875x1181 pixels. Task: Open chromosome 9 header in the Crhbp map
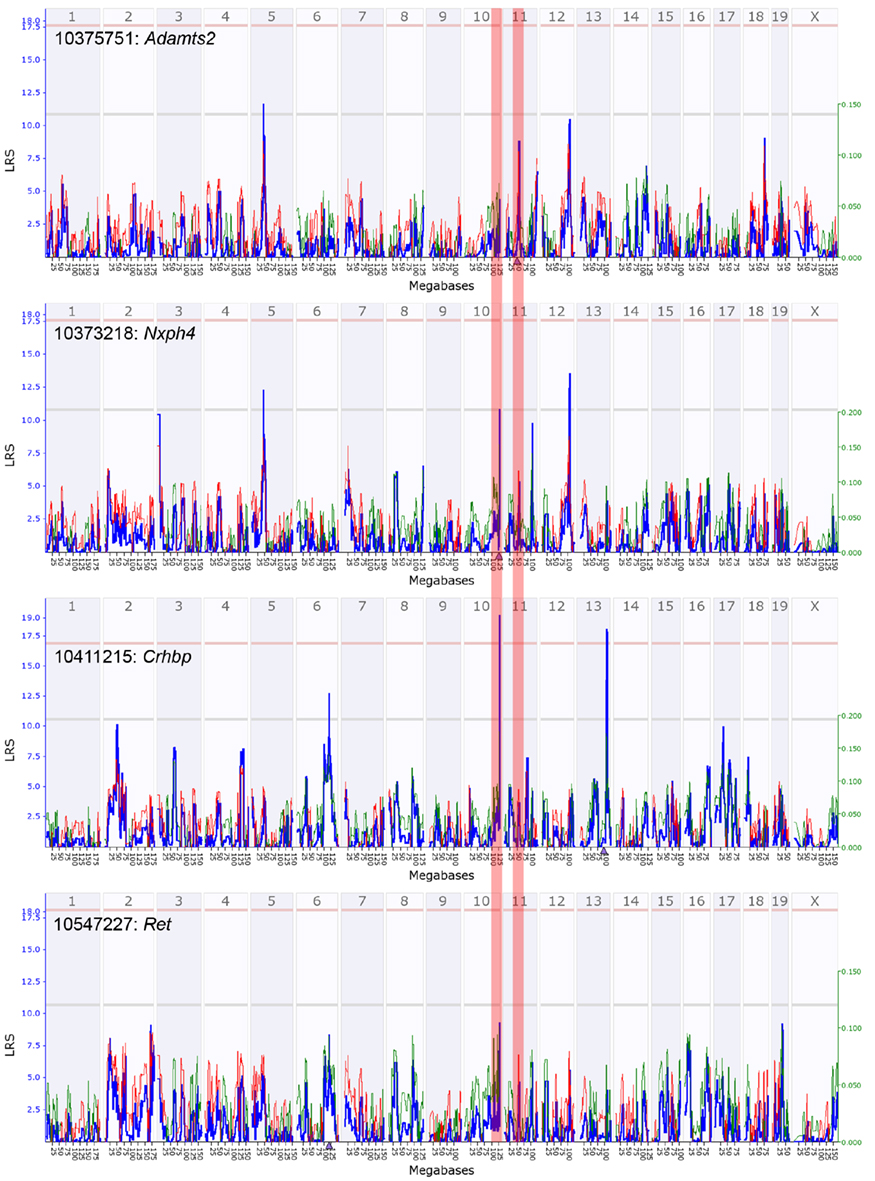442,606
